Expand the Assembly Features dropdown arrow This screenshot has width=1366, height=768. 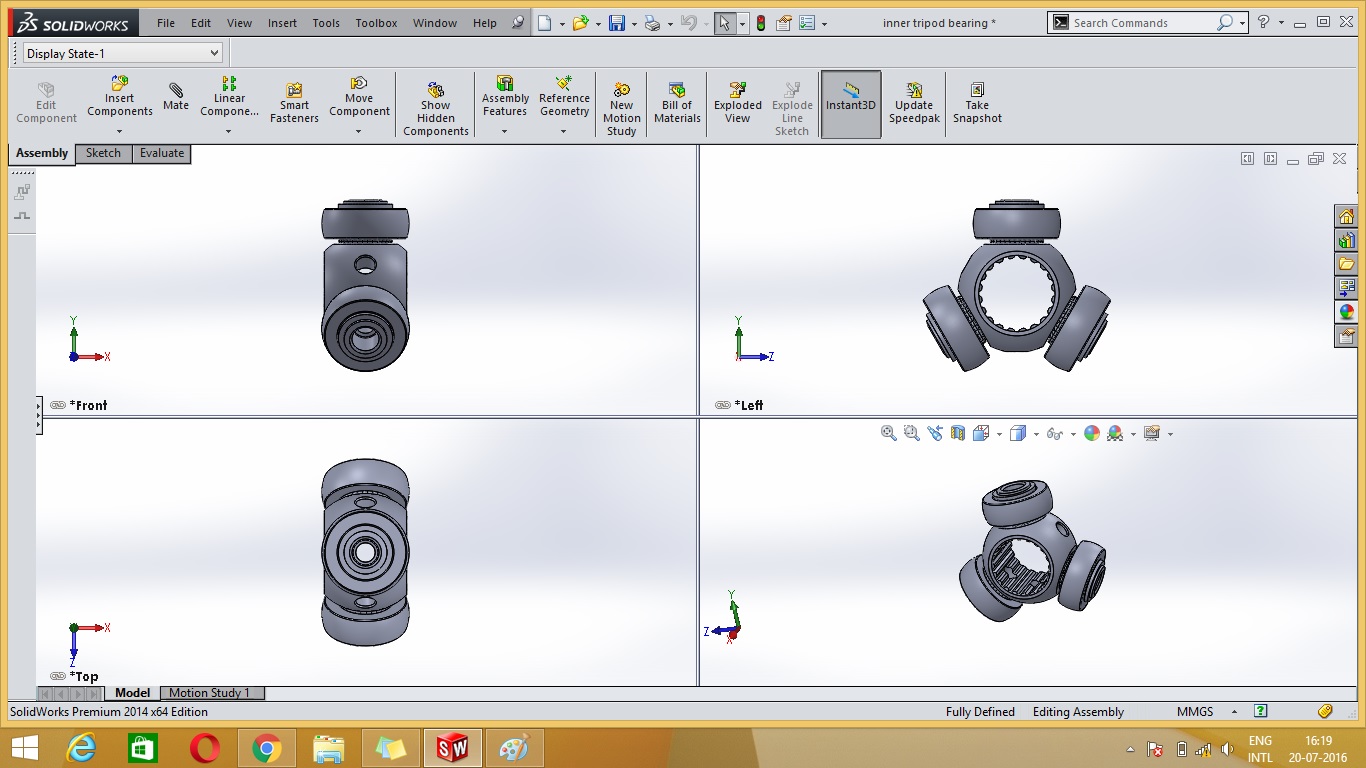click(x=505, y=131)
